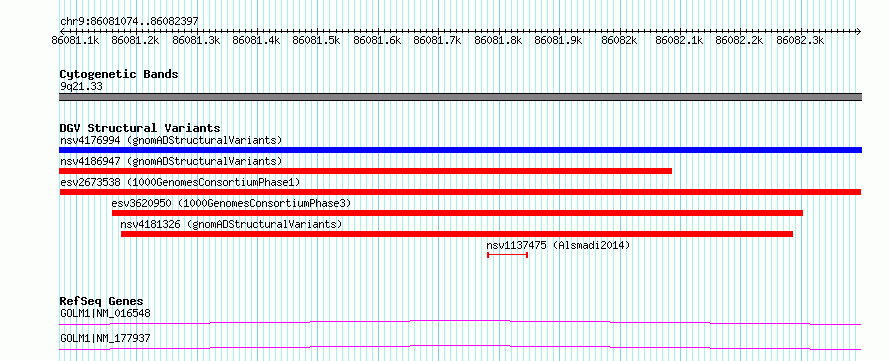
Task: Select the red nsv4186947 variant bar
Action: (x=366, y=171)
